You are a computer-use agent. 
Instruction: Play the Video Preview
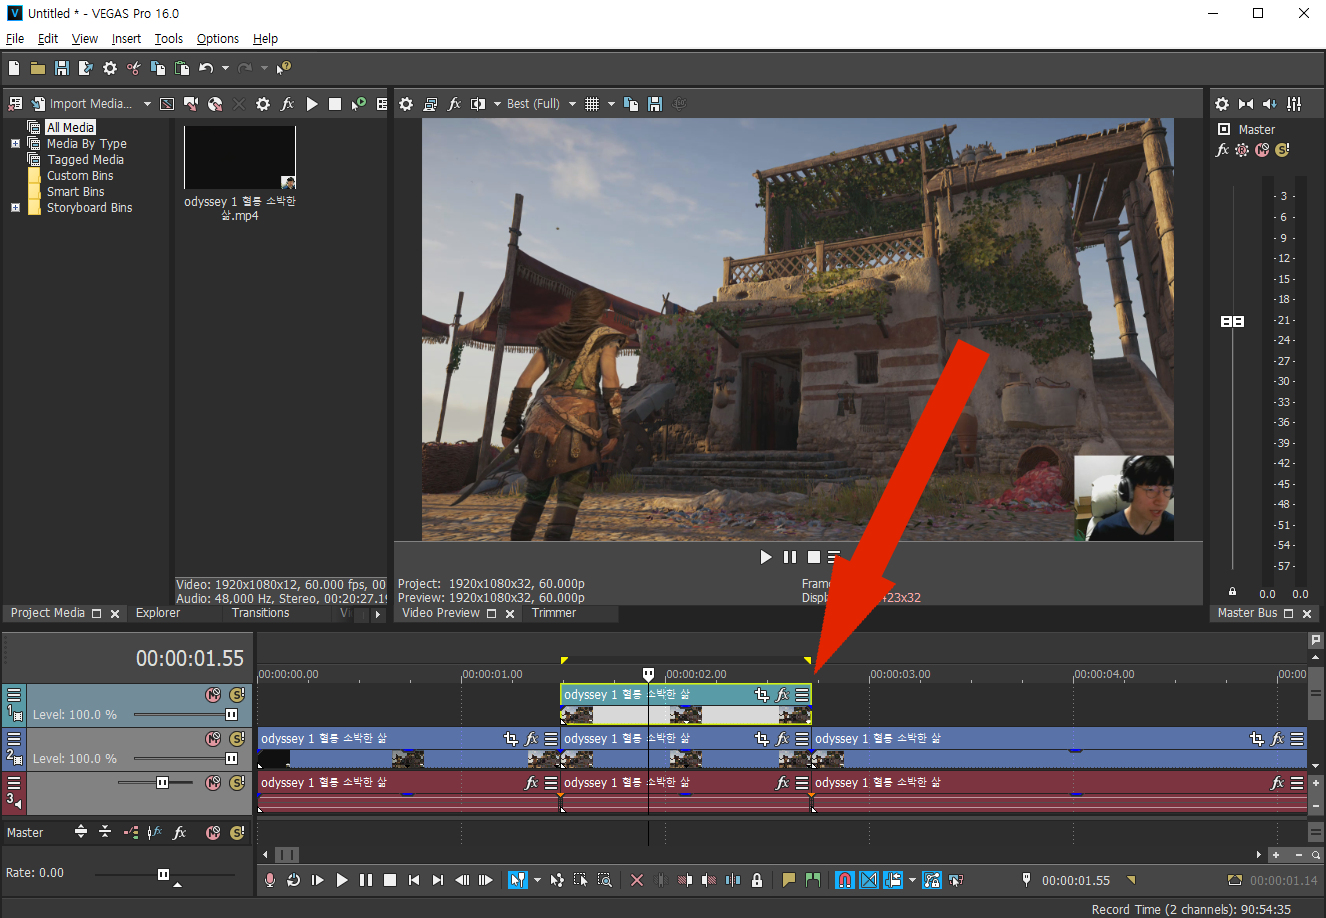pyautogui.click(x=766, y=557)
